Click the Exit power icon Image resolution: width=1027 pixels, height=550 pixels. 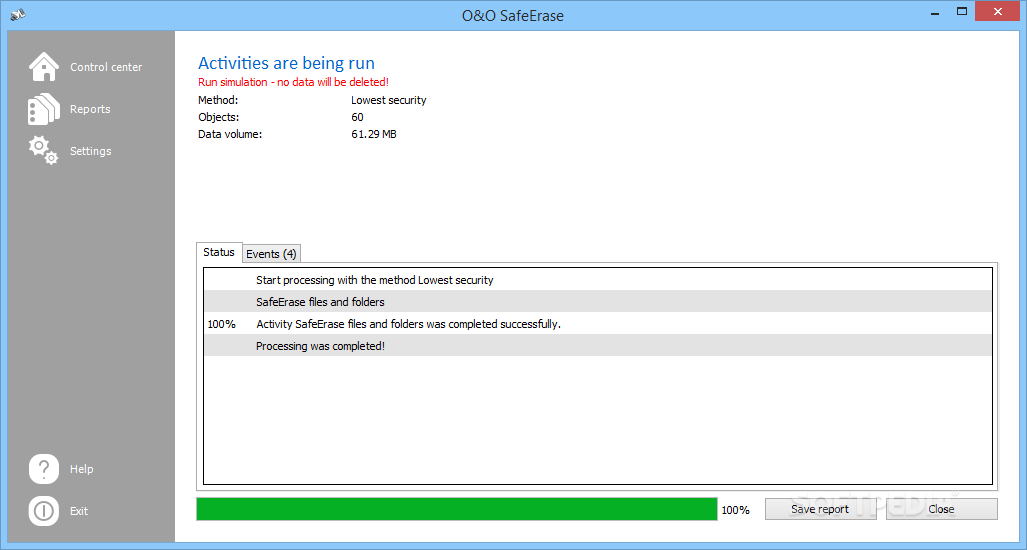point(44,511)
